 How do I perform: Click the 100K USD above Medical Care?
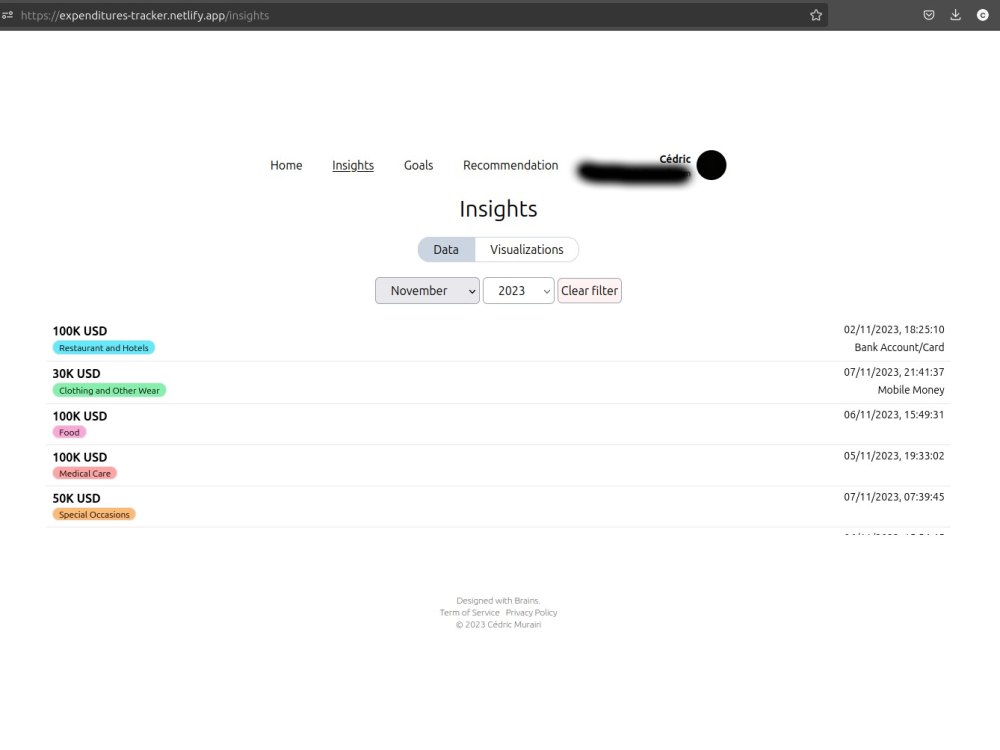(x=80, y=457)
